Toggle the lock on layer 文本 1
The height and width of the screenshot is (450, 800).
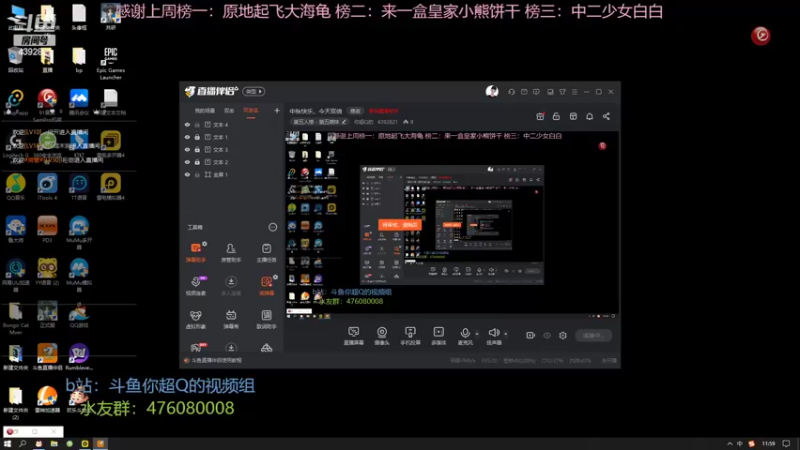click(197, 137)
